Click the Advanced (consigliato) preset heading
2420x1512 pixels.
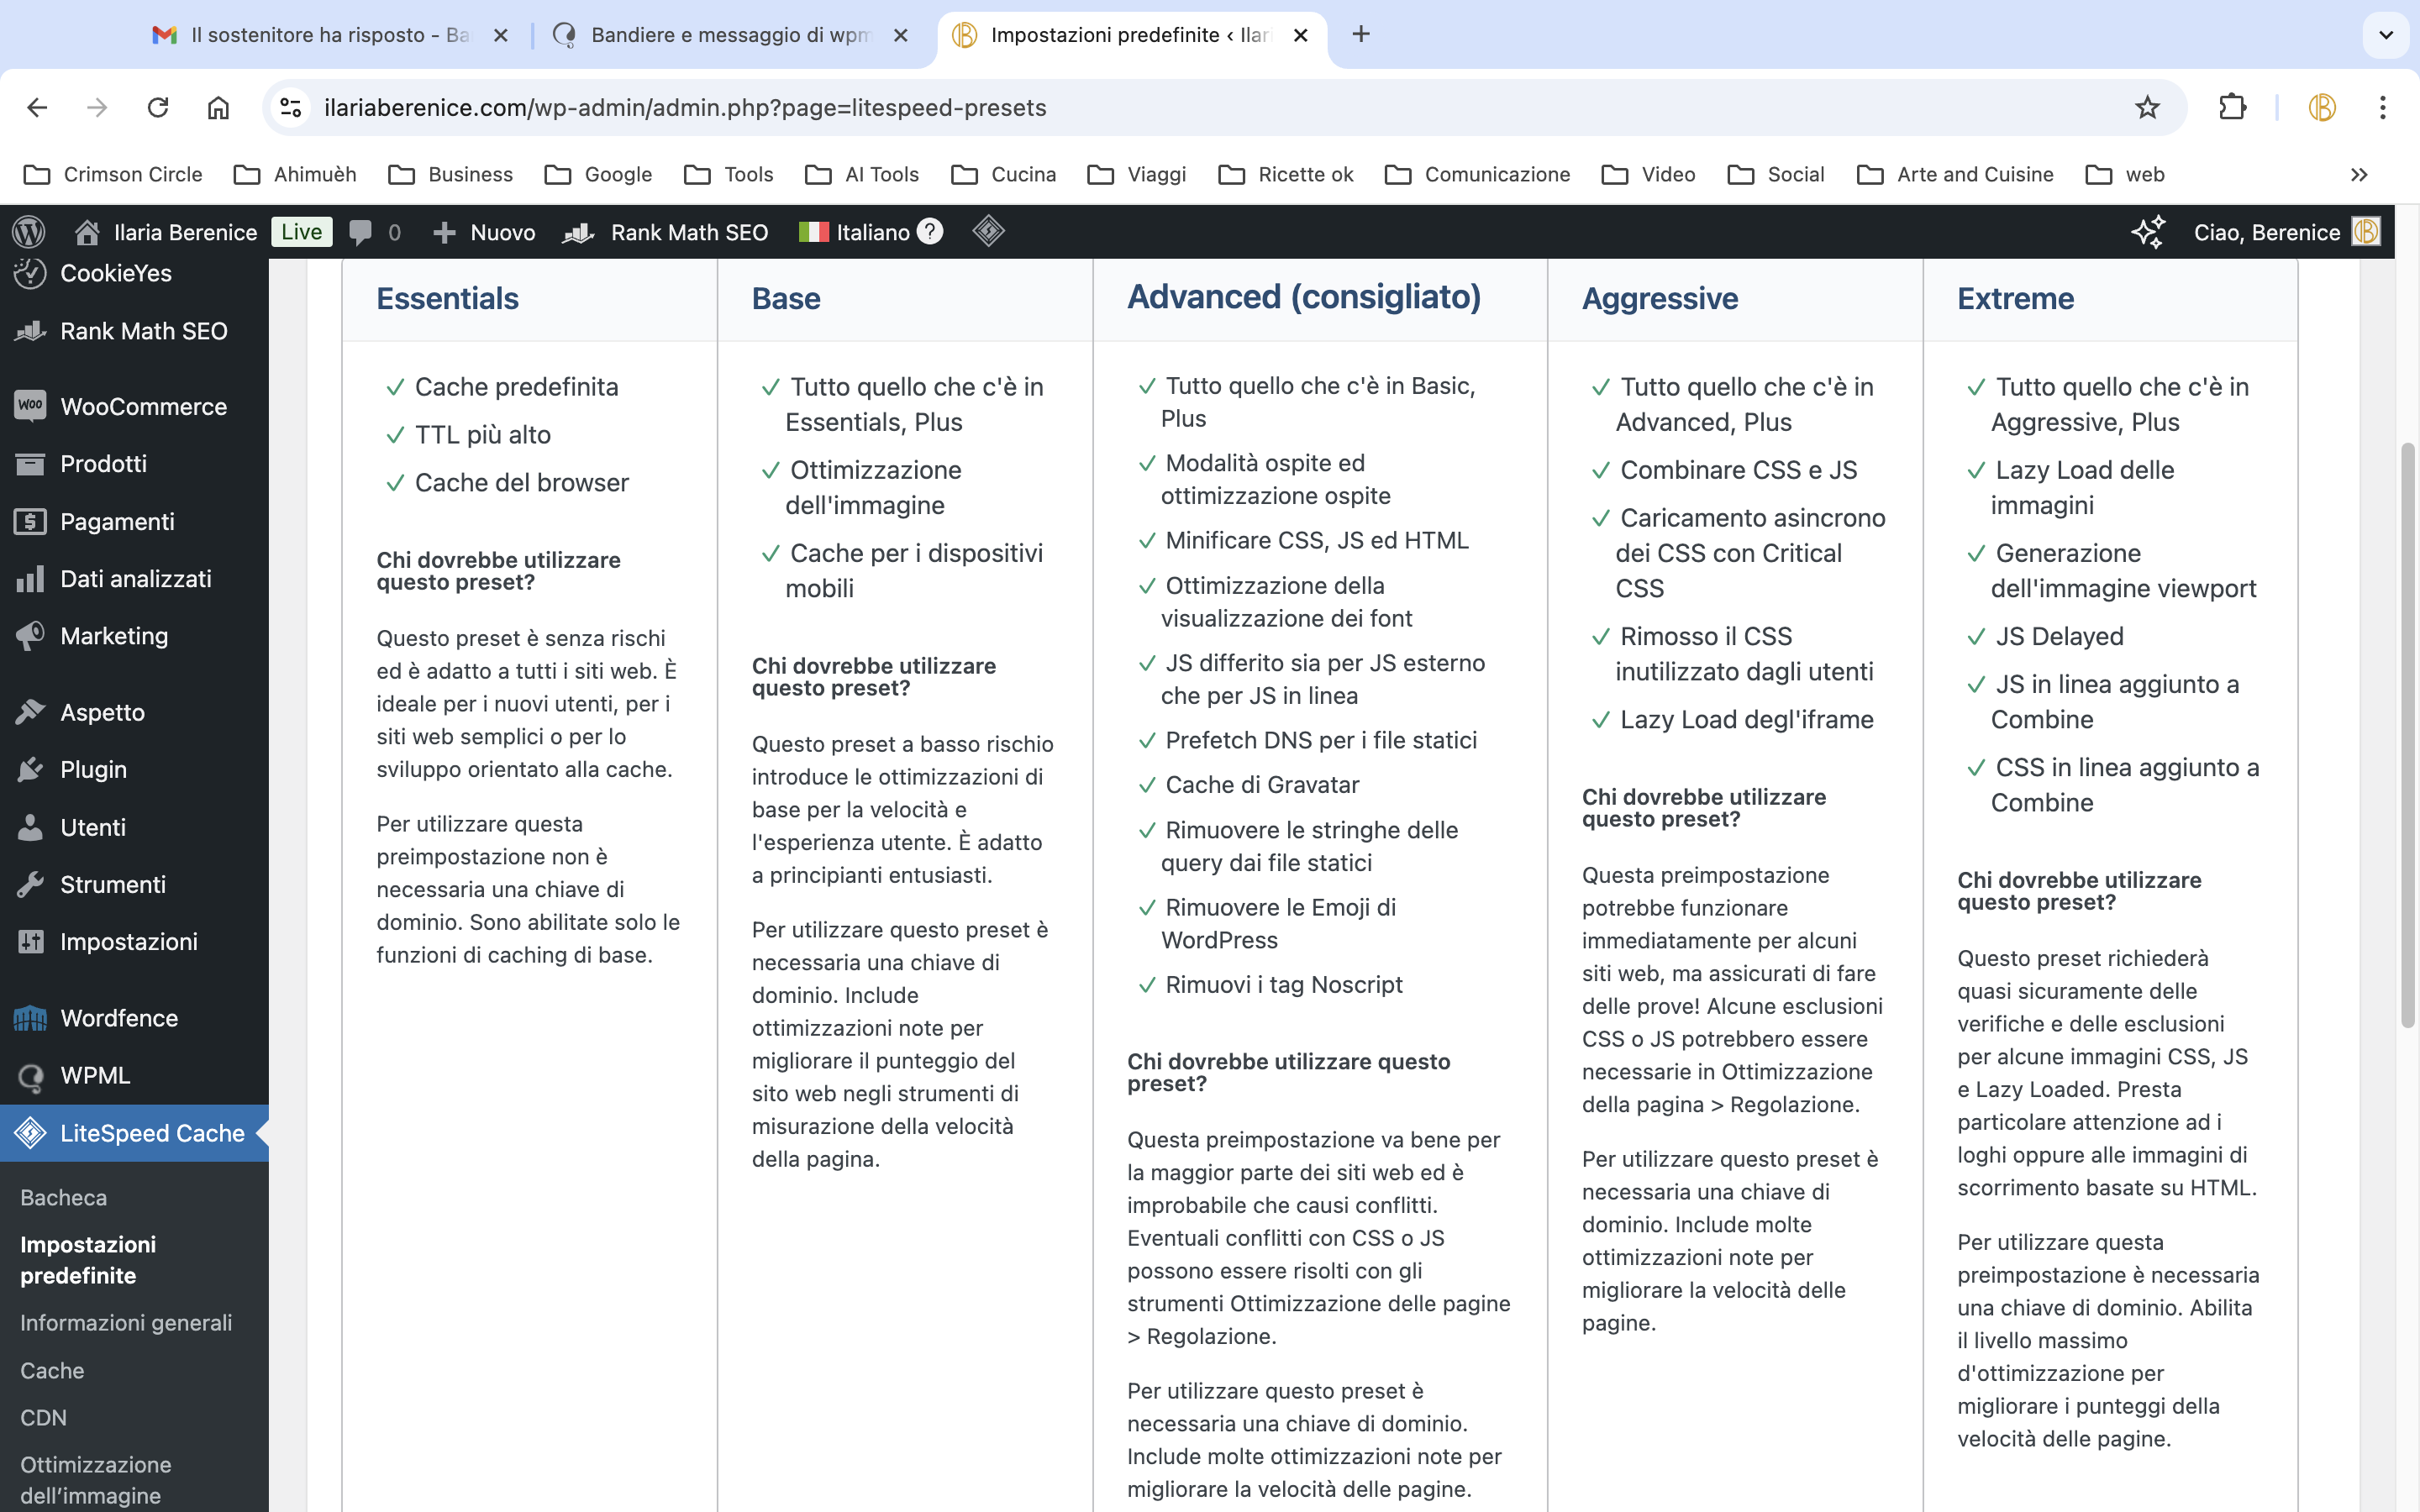tap(1304, 297)
